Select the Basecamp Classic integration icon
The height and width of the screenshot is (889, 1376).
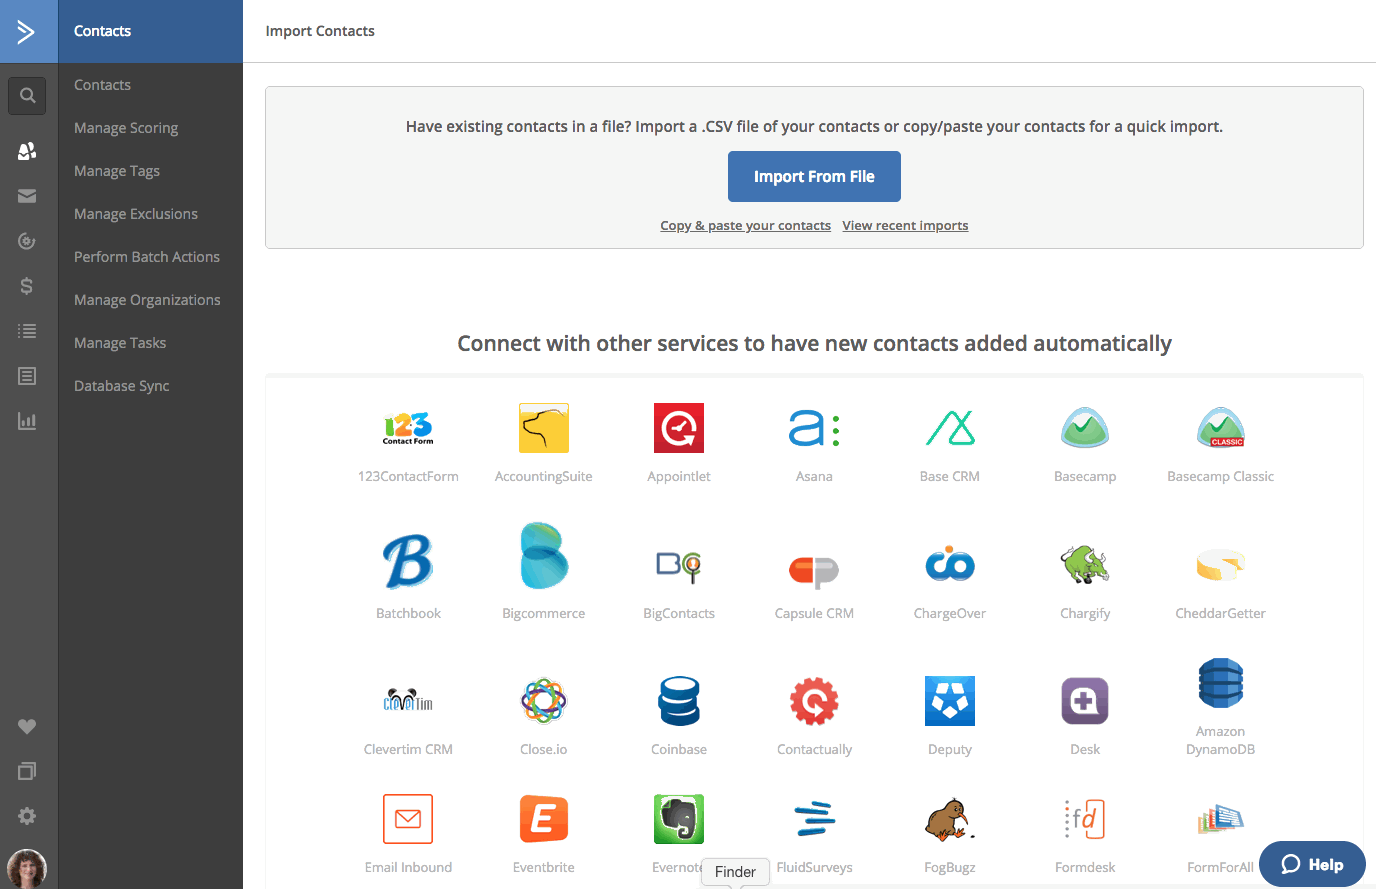click(x=1220, y=428)
